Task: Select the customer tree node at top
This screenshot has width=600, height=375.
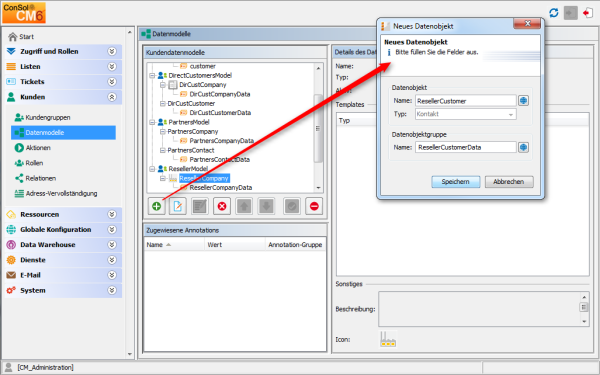Action: (202, 66)
